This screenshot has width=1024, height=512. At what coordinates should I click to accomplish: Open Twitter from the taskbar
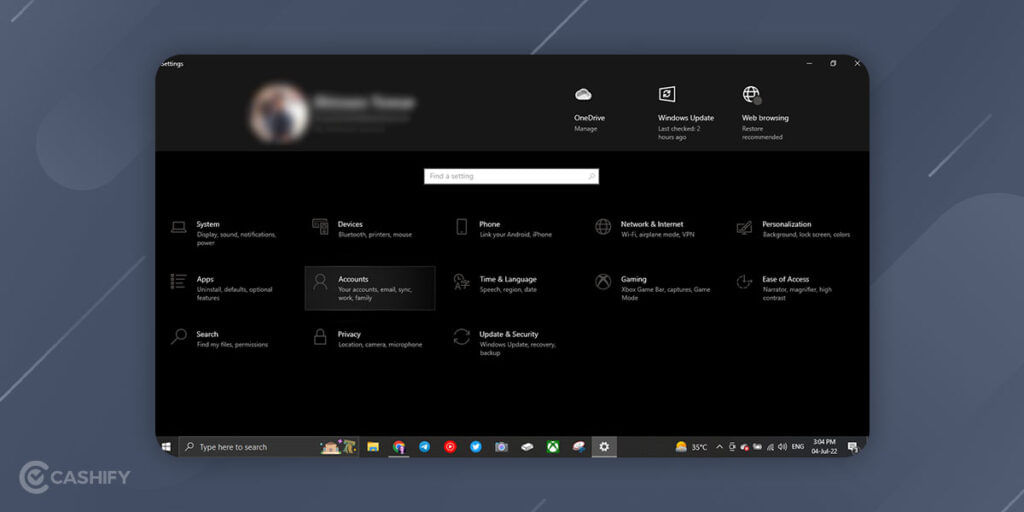pos(476,447)
